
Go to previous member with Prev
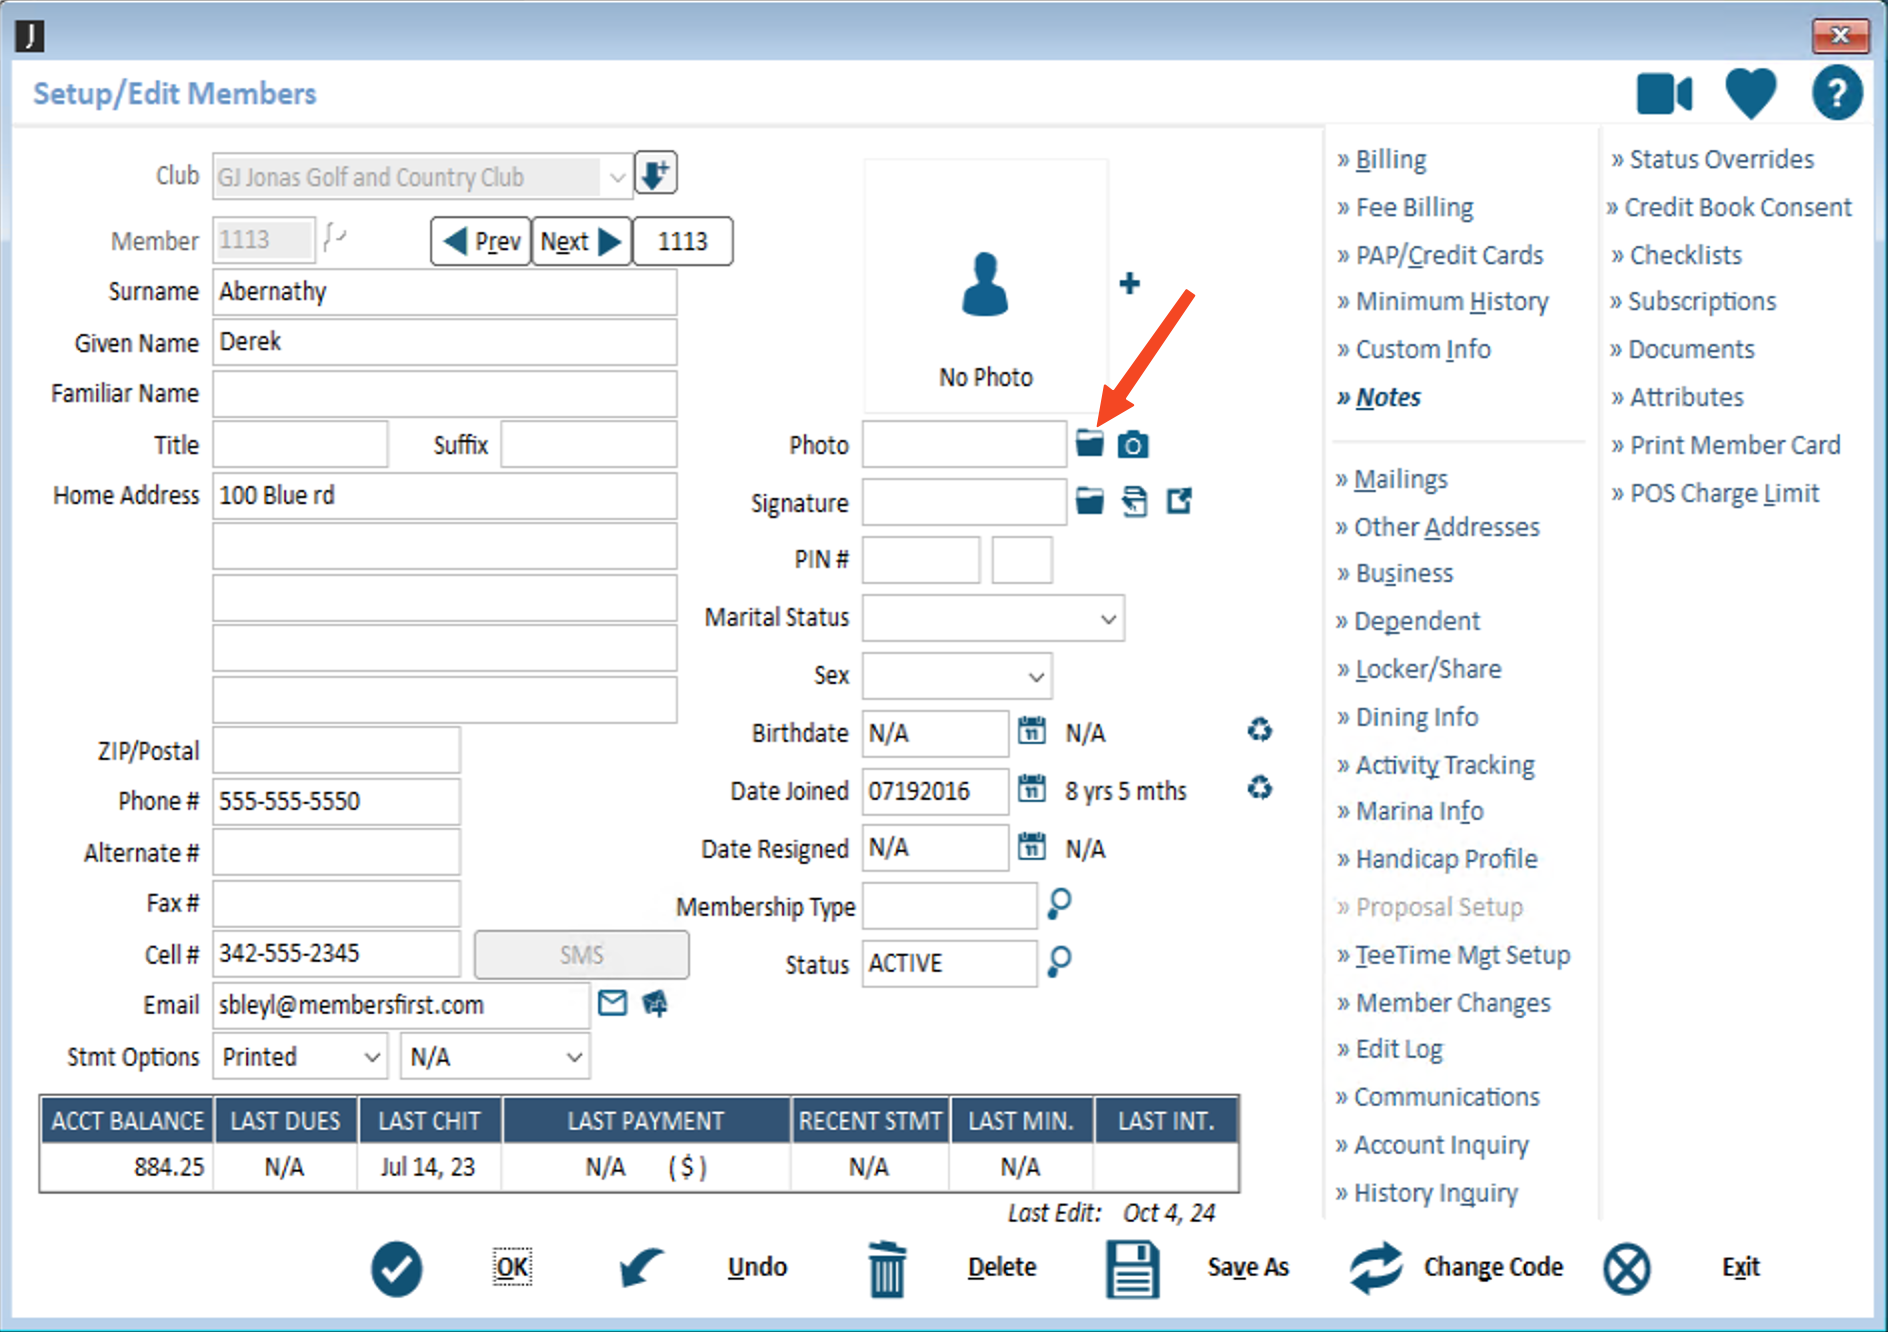(x=481, y=241)
